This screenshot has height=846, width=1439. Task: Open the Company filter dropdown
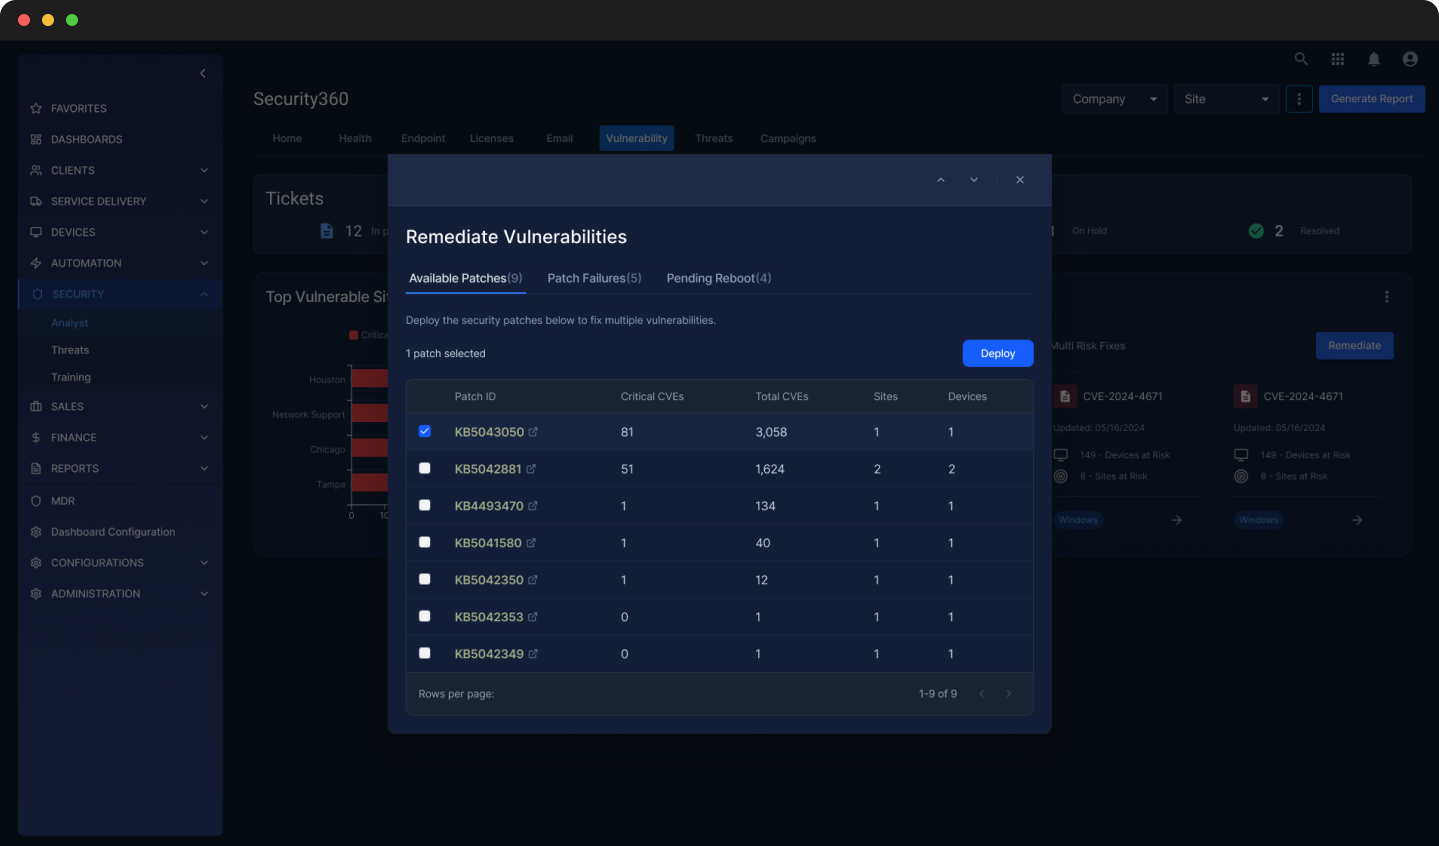click(1113, 99)
